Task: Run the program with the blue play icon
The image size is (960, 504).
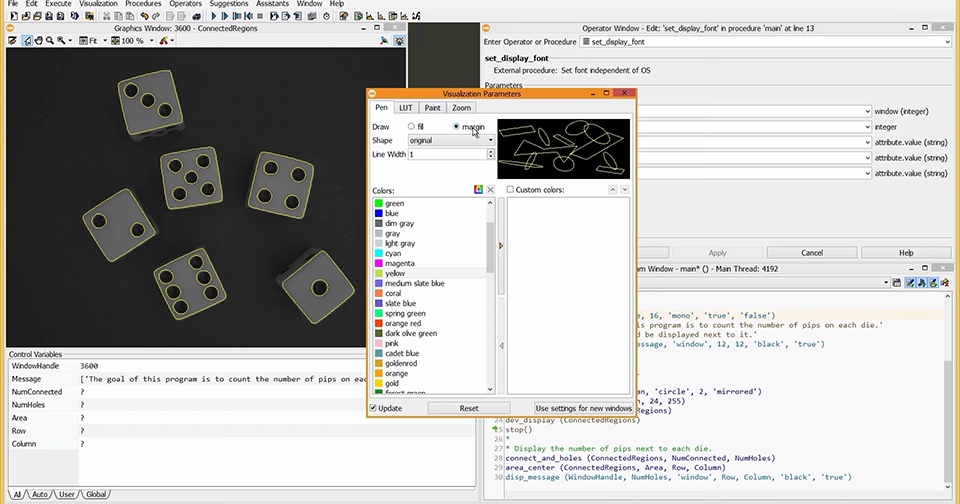Action: point(214,16)
